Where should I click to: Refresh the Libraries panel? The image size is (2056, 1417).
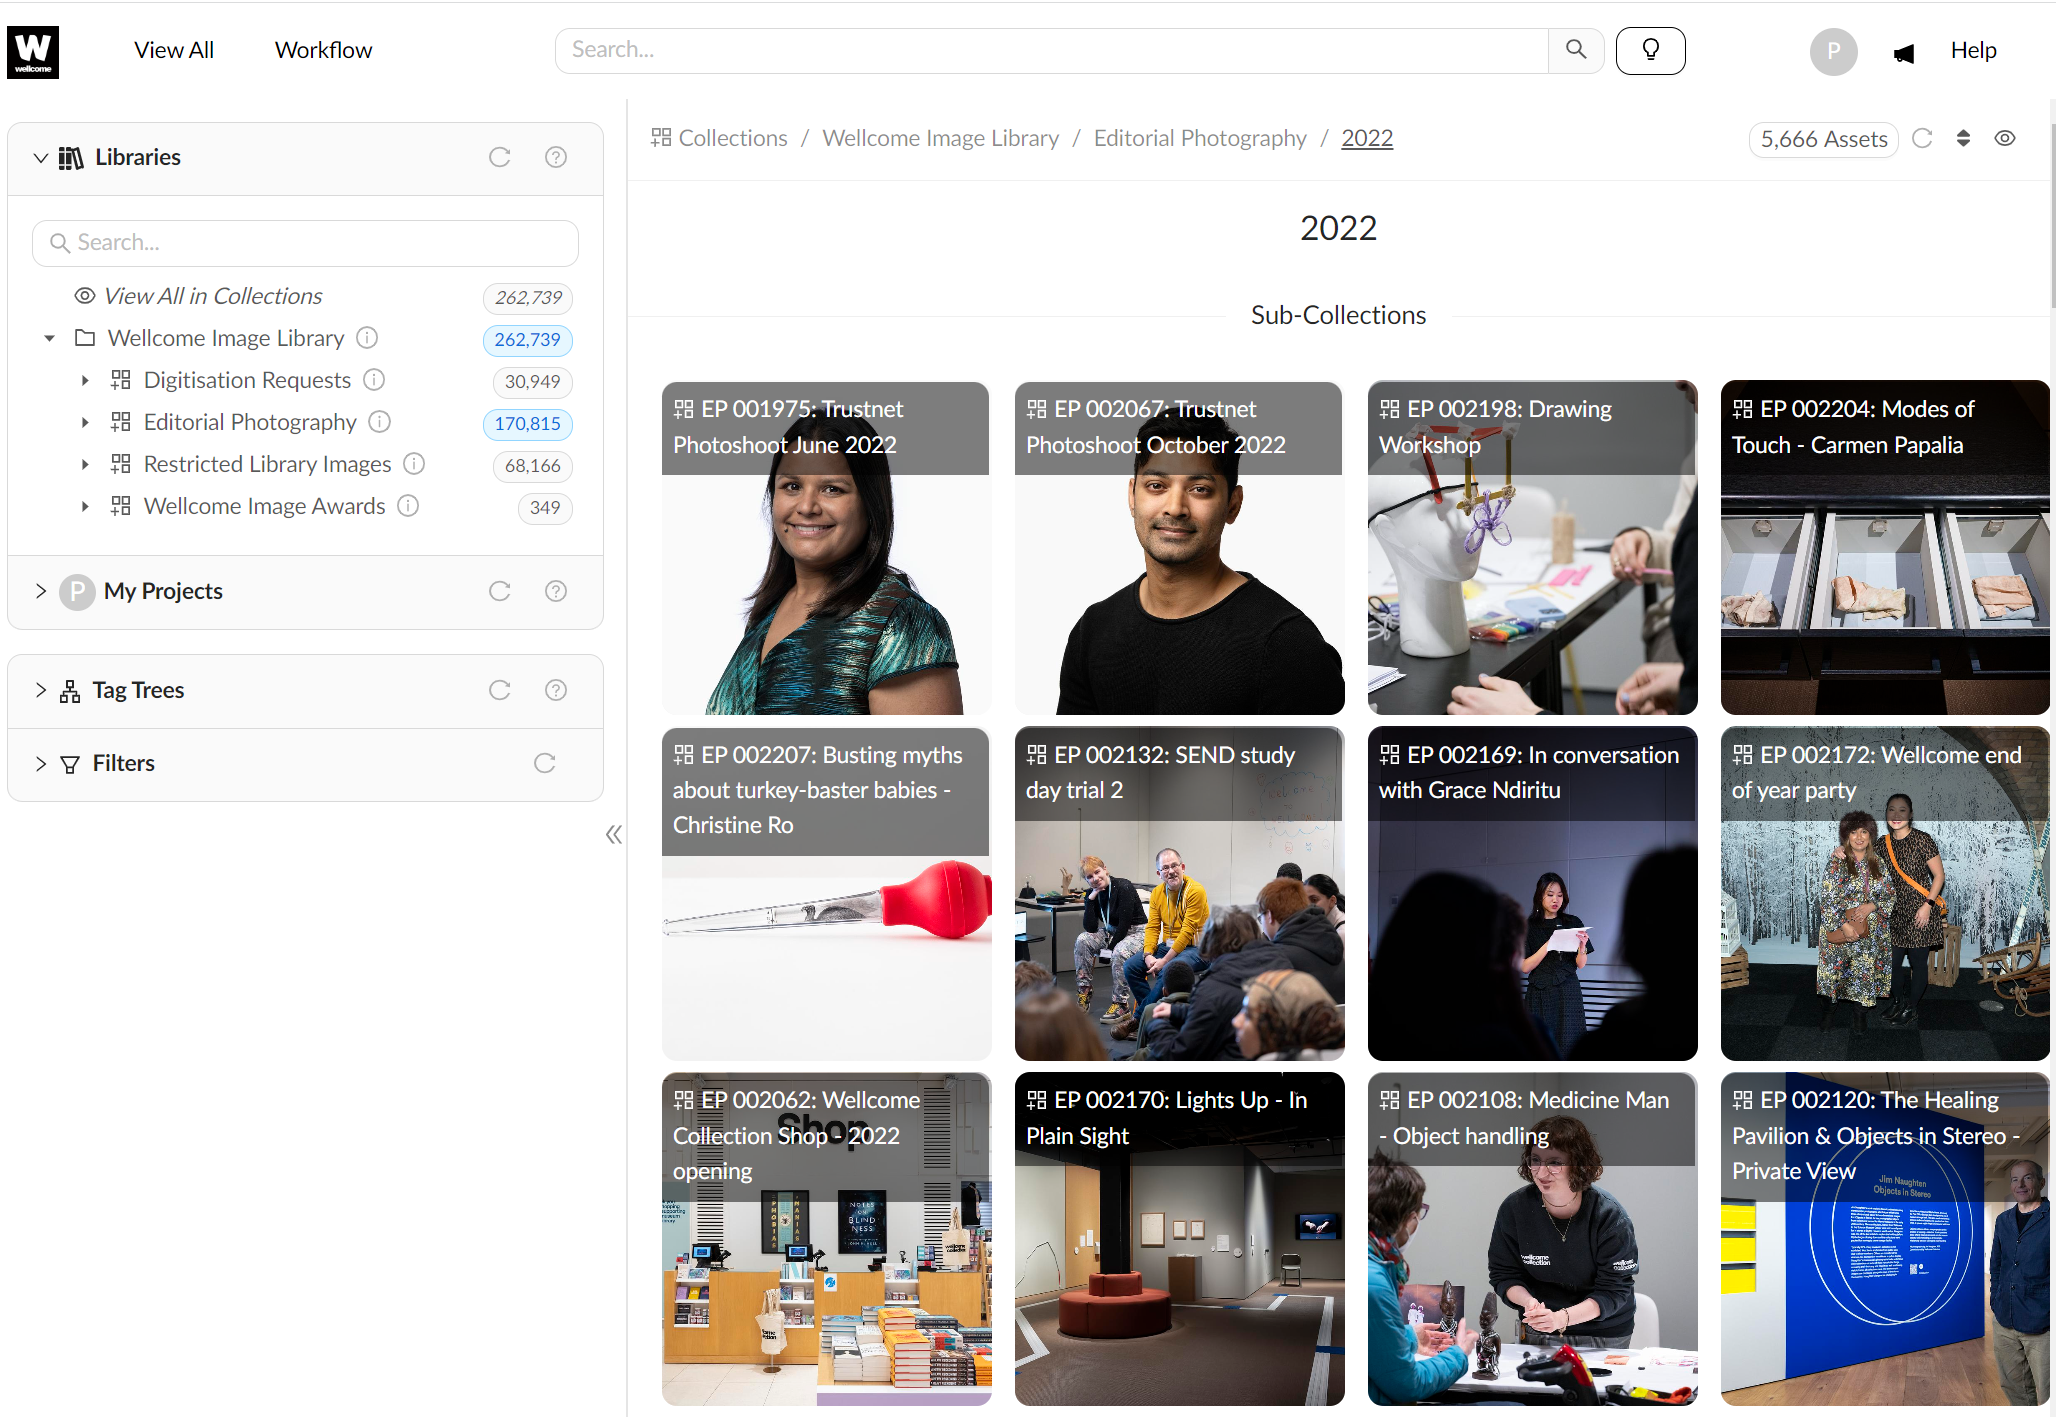(x=499, y=157)
